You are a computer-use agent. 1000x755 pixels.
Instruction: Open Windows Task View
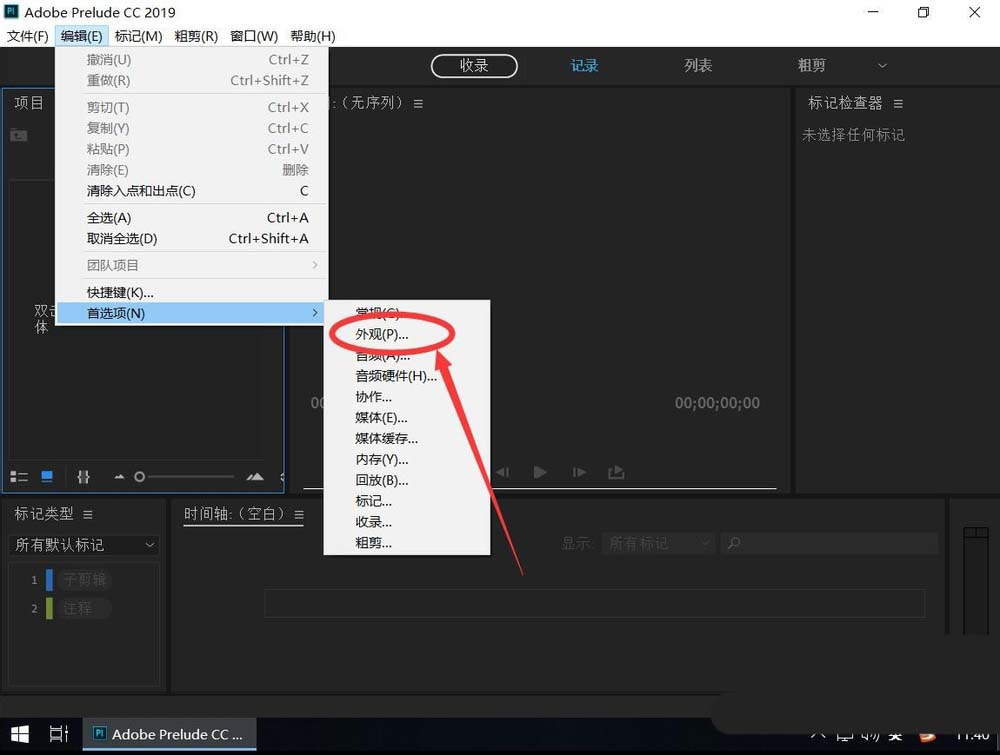point(59,735)
